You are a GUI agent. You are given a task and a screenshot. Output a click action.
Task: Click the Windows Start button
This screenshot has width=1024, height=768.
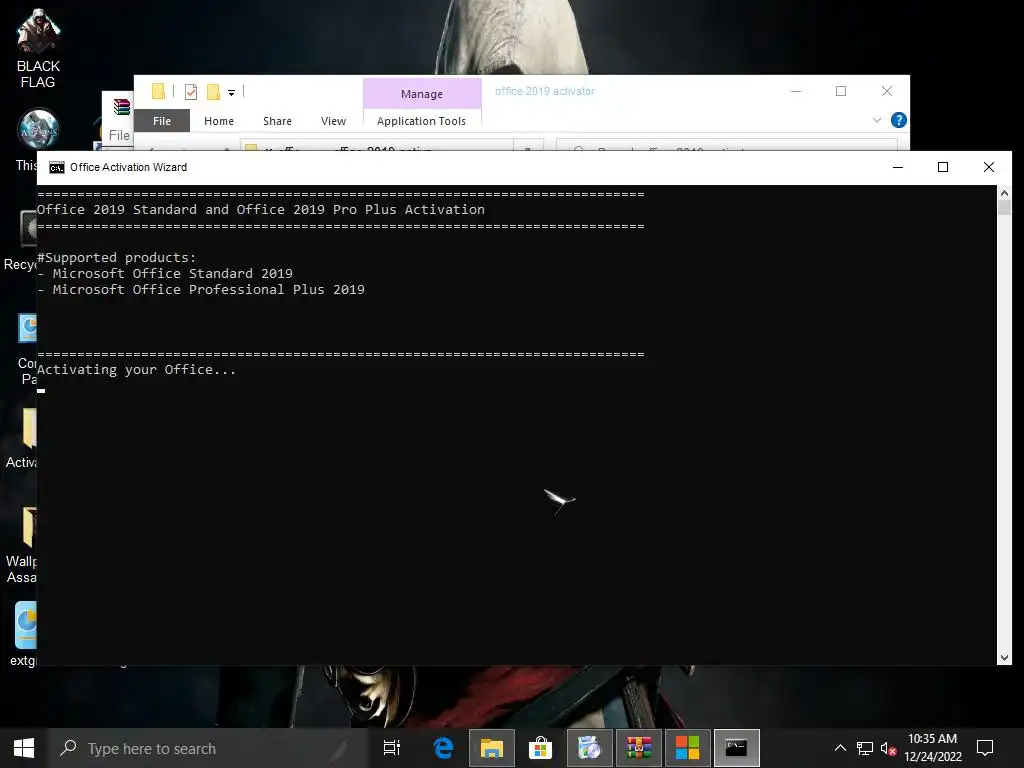pyautogui.click(x=24, y=748)
